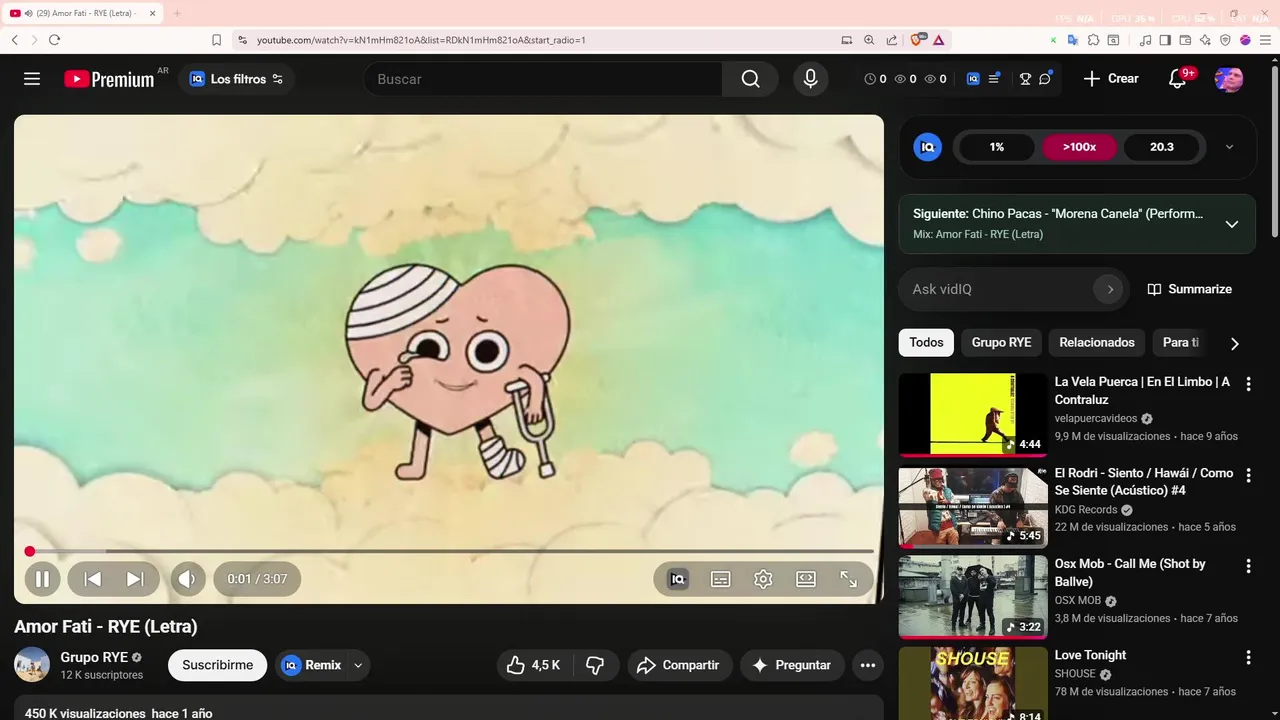Open Osx Mob - Call Me thumbnail
This screenshot has height=720, width=1280.
coord(973,597)
